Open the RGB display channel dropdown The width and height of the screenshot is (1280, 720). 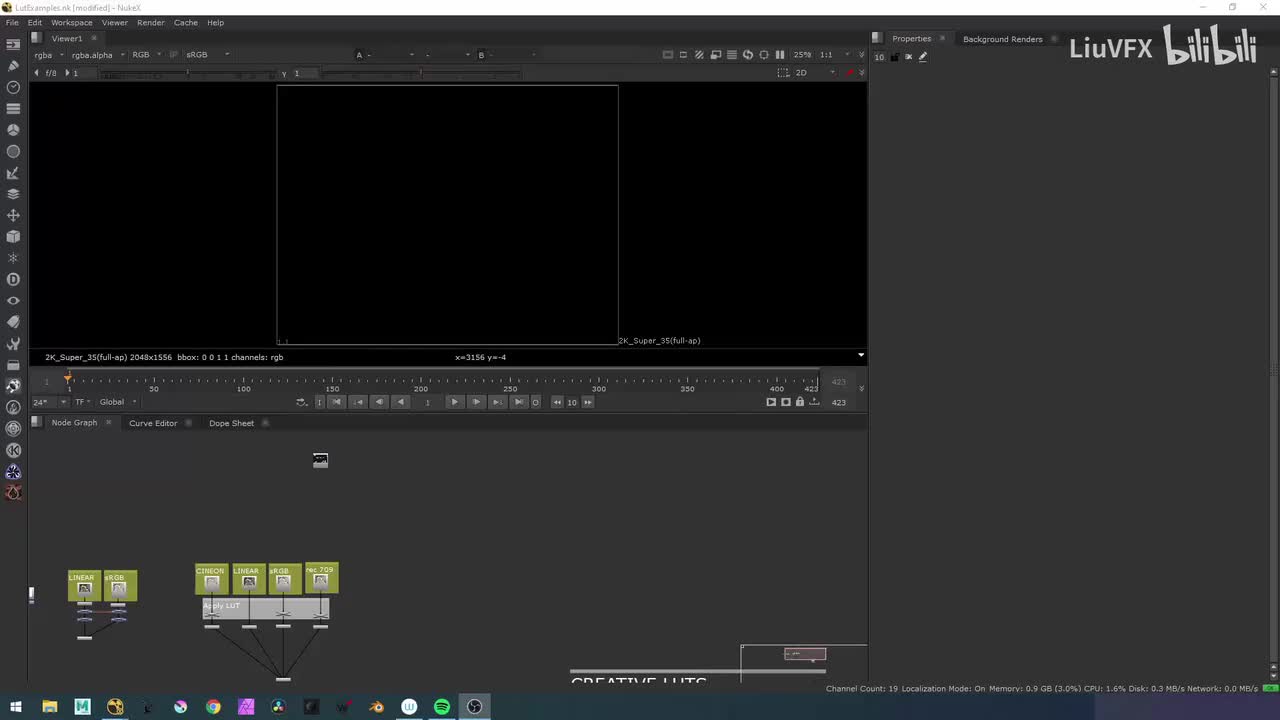[146, 55]
